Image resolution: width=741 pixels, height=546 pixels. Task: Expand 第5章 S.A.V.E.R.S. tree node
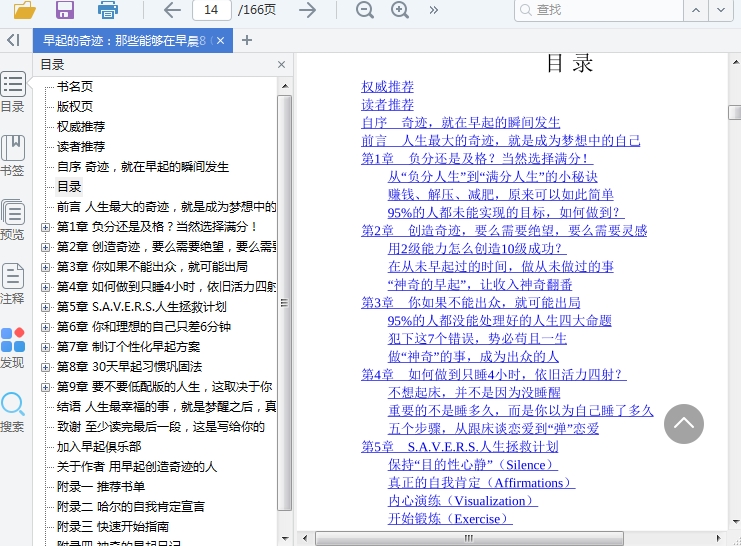[45, 307]
